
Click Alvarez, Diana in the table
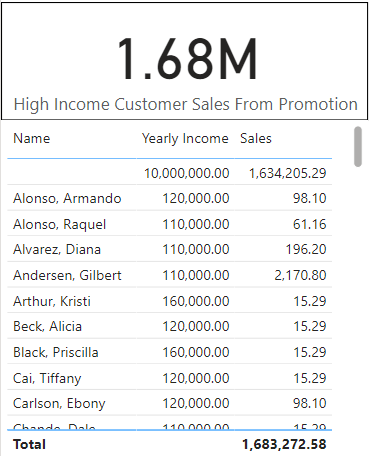tap(57, 249)
